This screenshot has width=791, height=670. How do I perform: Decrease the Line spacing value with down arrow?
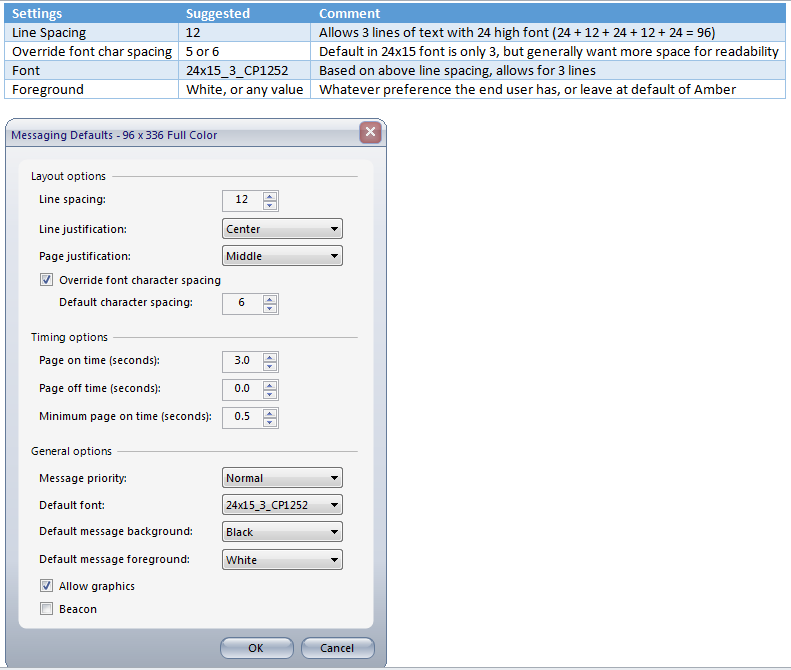[x=270, y=205]
